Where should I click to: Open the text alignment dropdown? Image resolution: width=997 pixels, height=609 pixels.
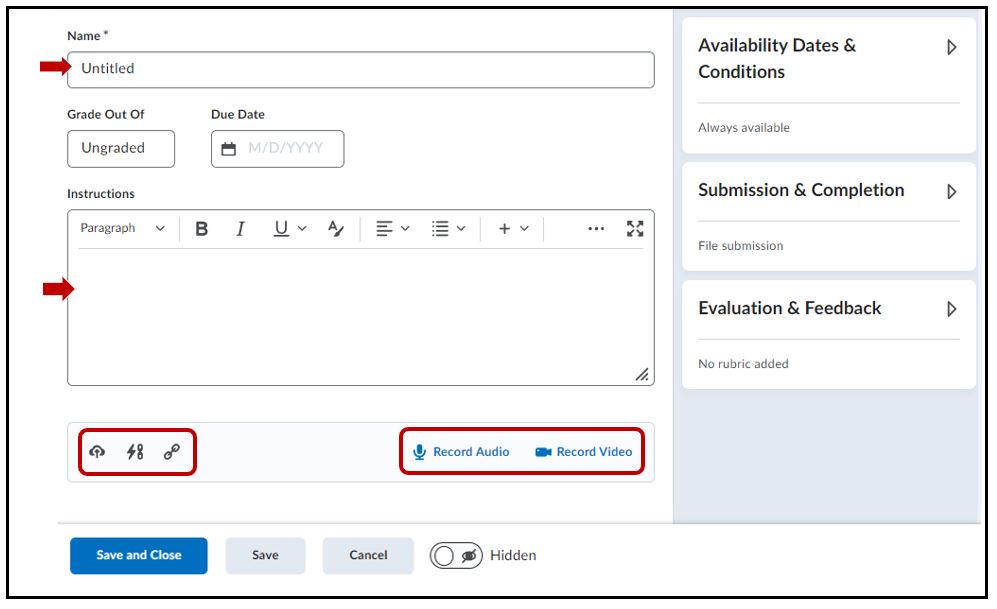point(392,229)
